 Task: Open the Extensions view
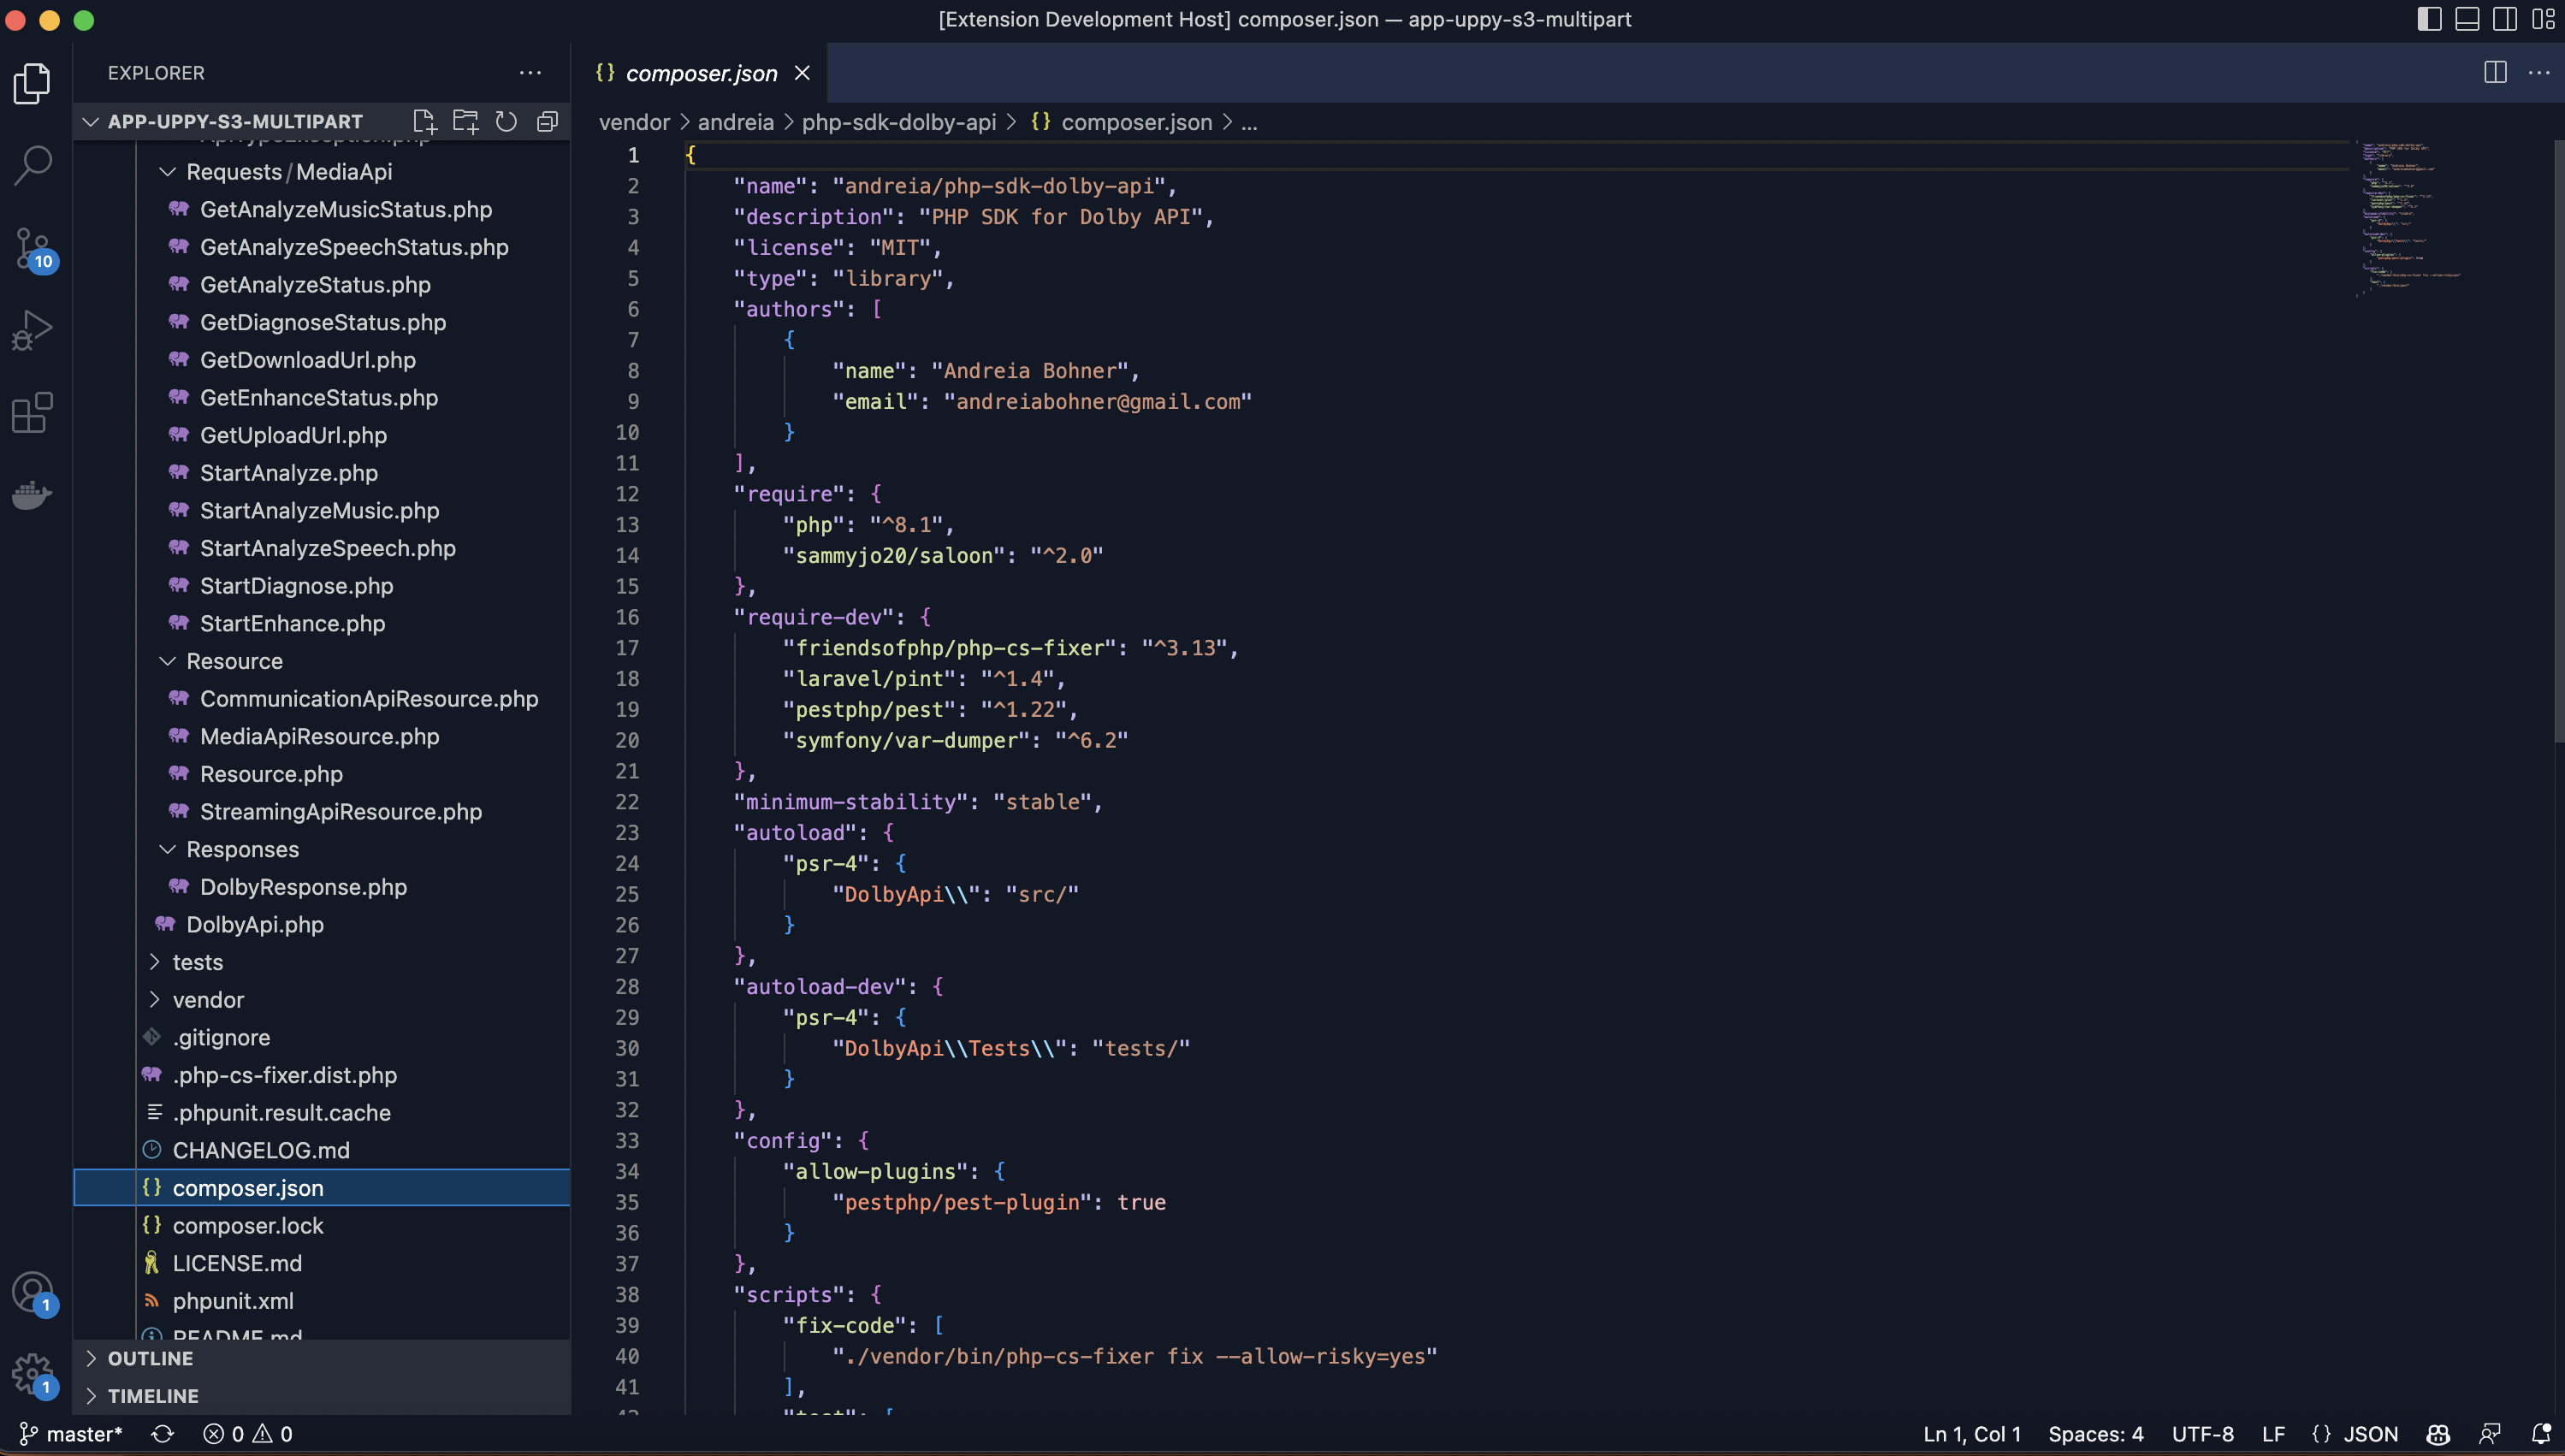(32, 412)
